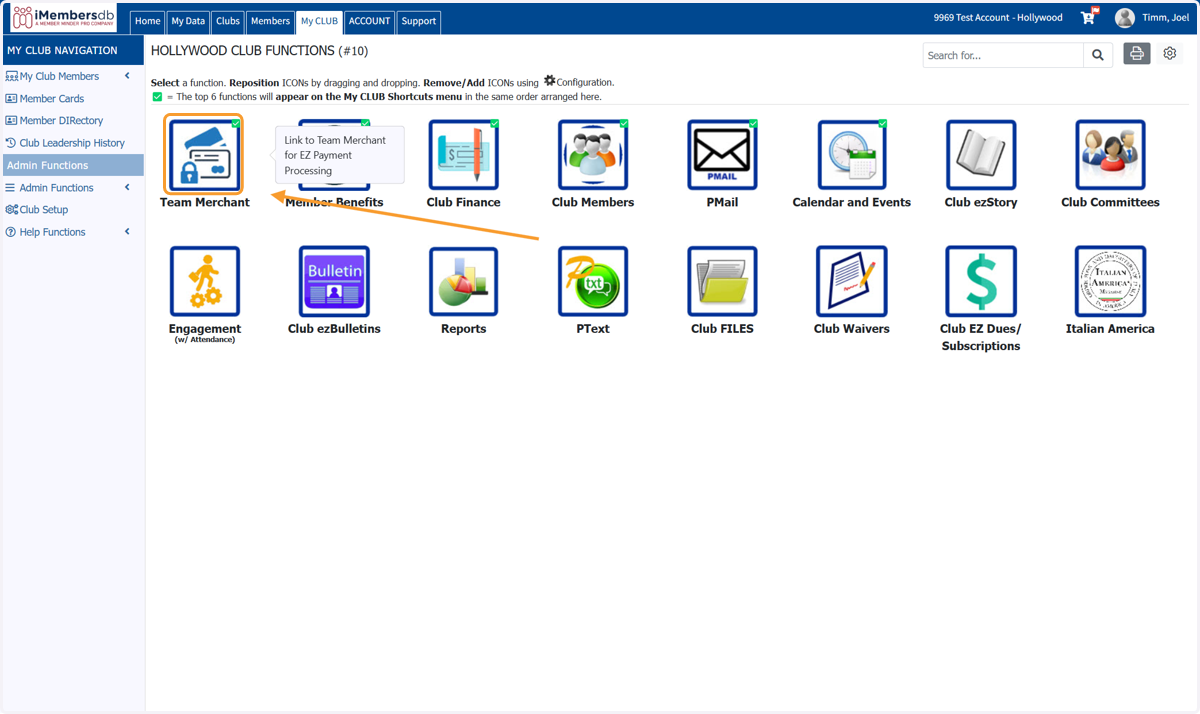
Task: Switch to the My Data tab
Action: tap(188, 21)
